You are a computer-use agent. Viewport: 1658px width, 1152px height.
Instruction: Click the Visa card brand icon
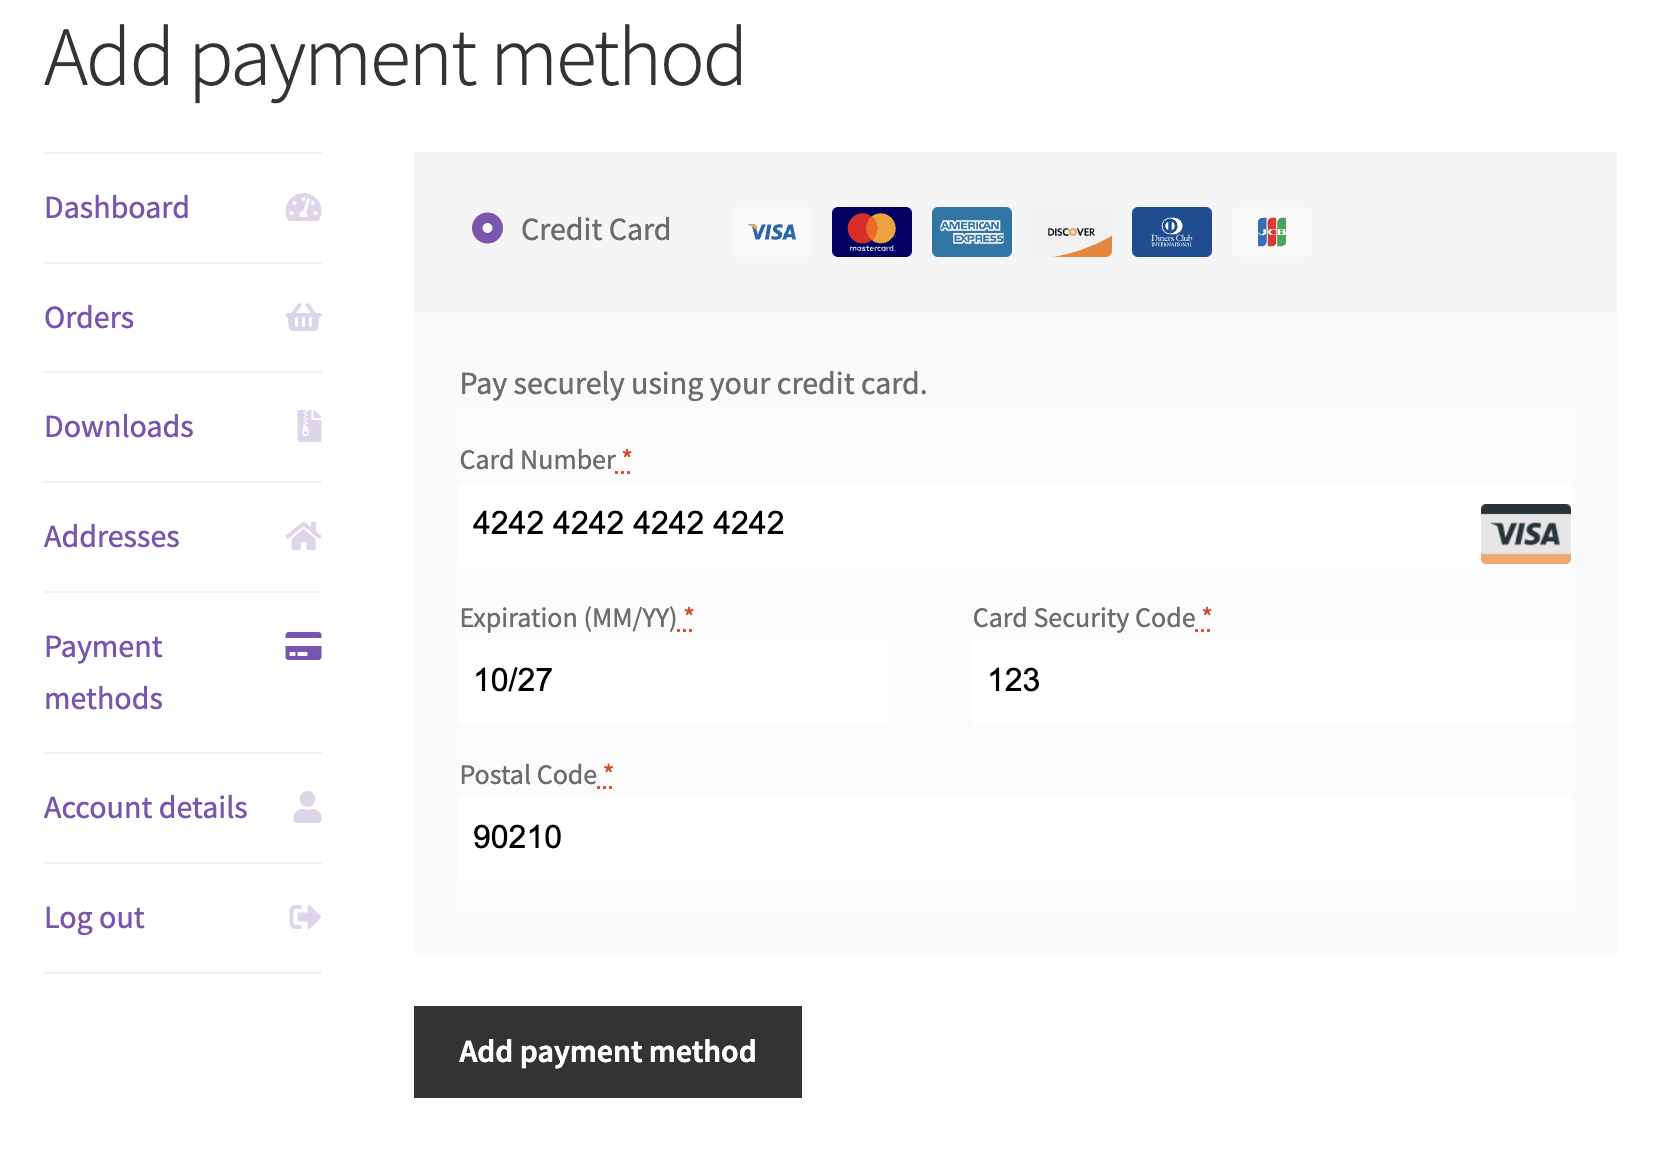pos(771,231)
